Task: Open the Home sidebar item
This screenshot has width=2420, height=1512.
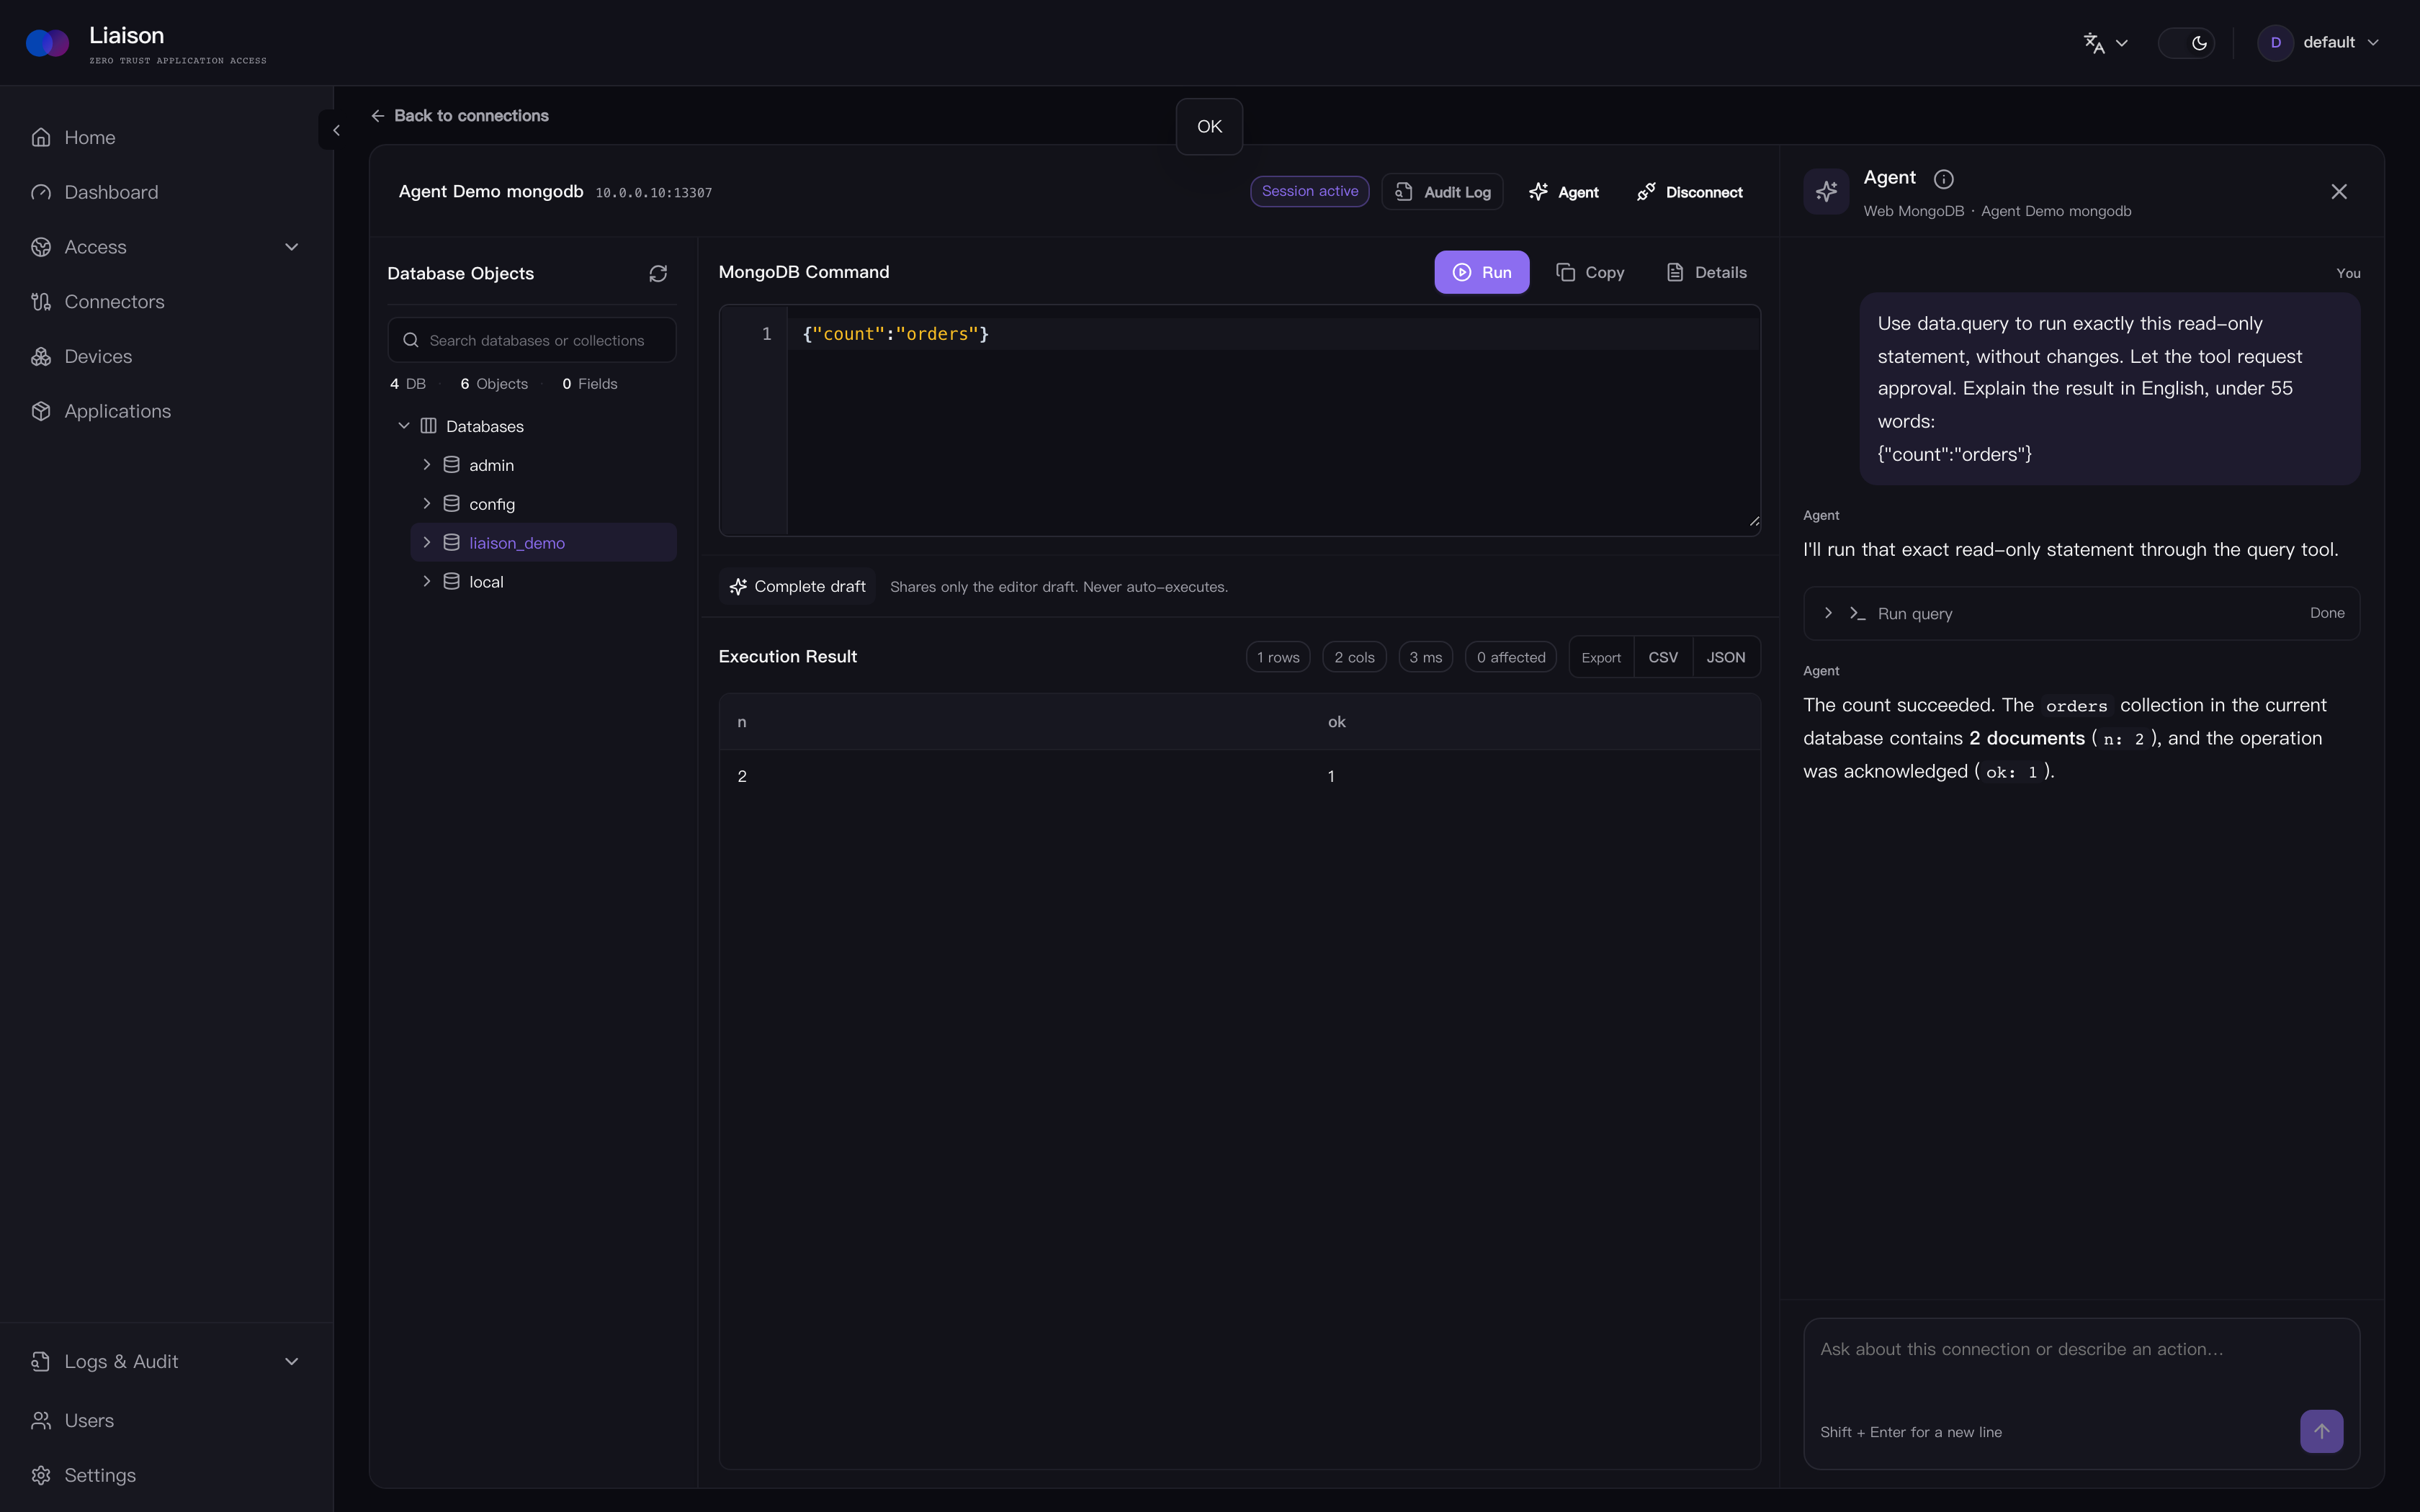Action: click(166, 137)
